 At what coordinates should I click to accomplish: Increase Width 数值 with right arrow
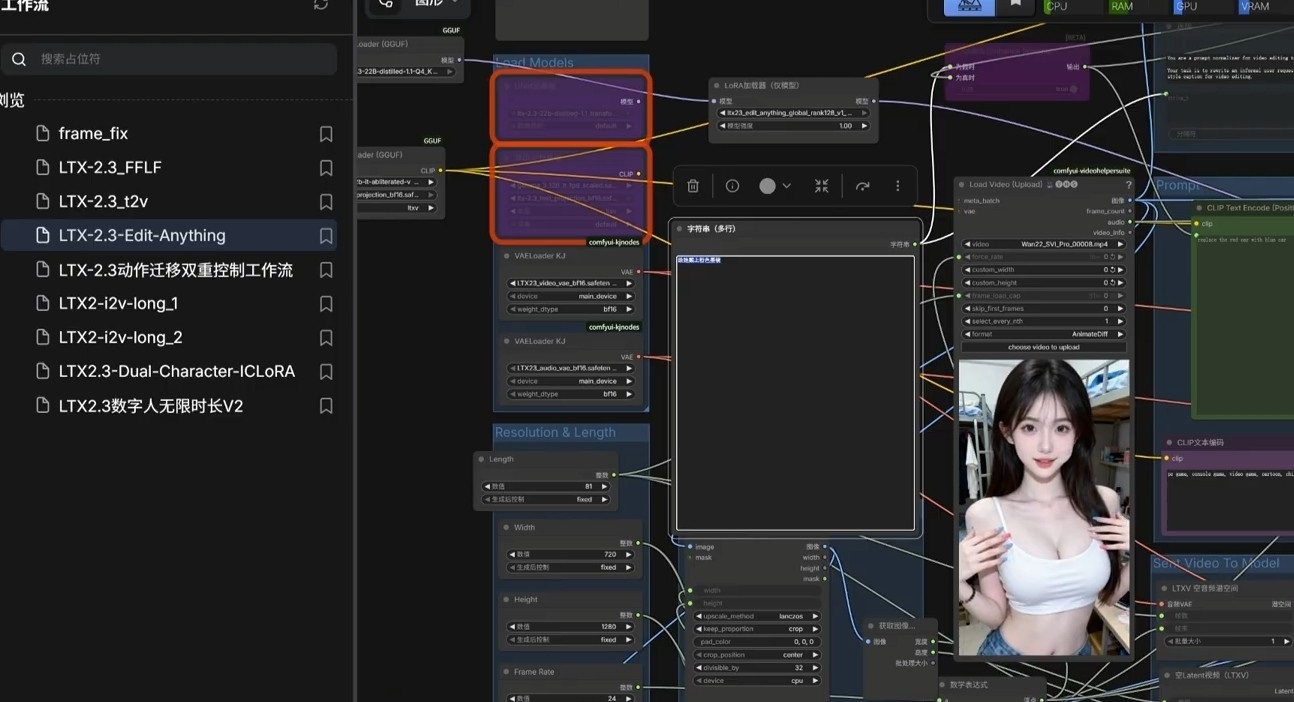628,555
